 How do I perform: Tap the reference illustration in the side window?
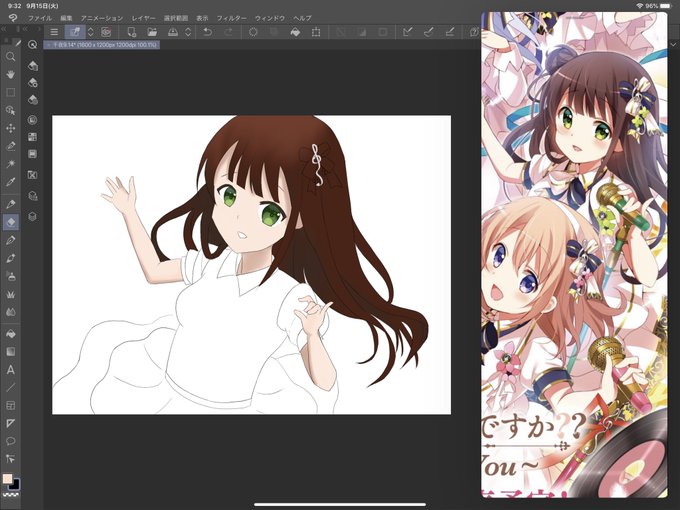pos(574,255)
